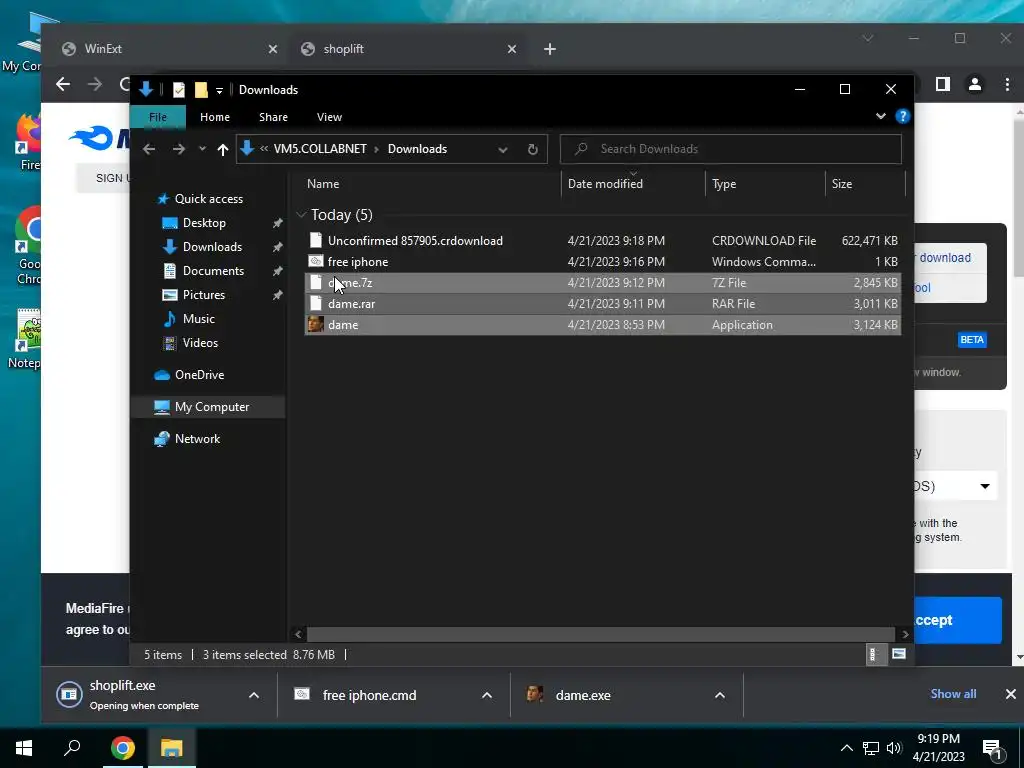Open the Share ribbon tab
Image resolution: width=1024 pixels, height=768 pixels.
273,117
